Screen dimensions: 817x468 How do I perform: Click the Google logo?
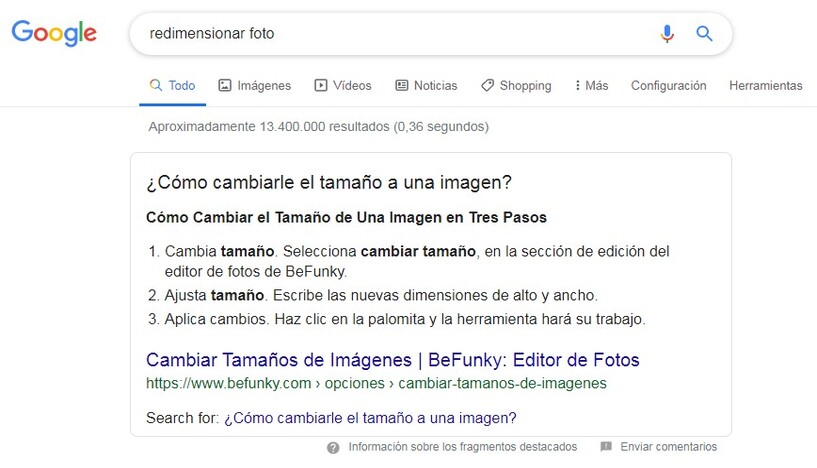[x=54, y=33]
